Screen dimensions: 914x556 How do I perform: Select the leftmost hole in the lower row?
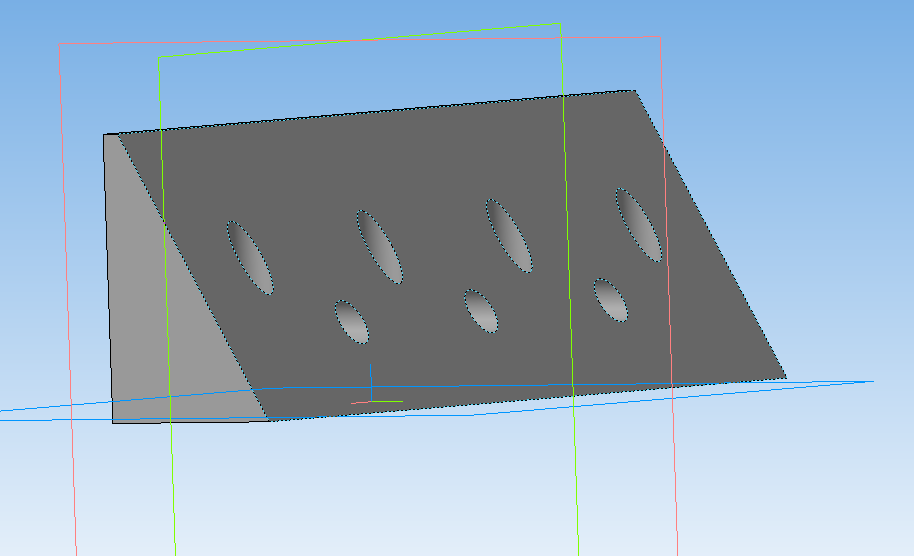[351, 321]
